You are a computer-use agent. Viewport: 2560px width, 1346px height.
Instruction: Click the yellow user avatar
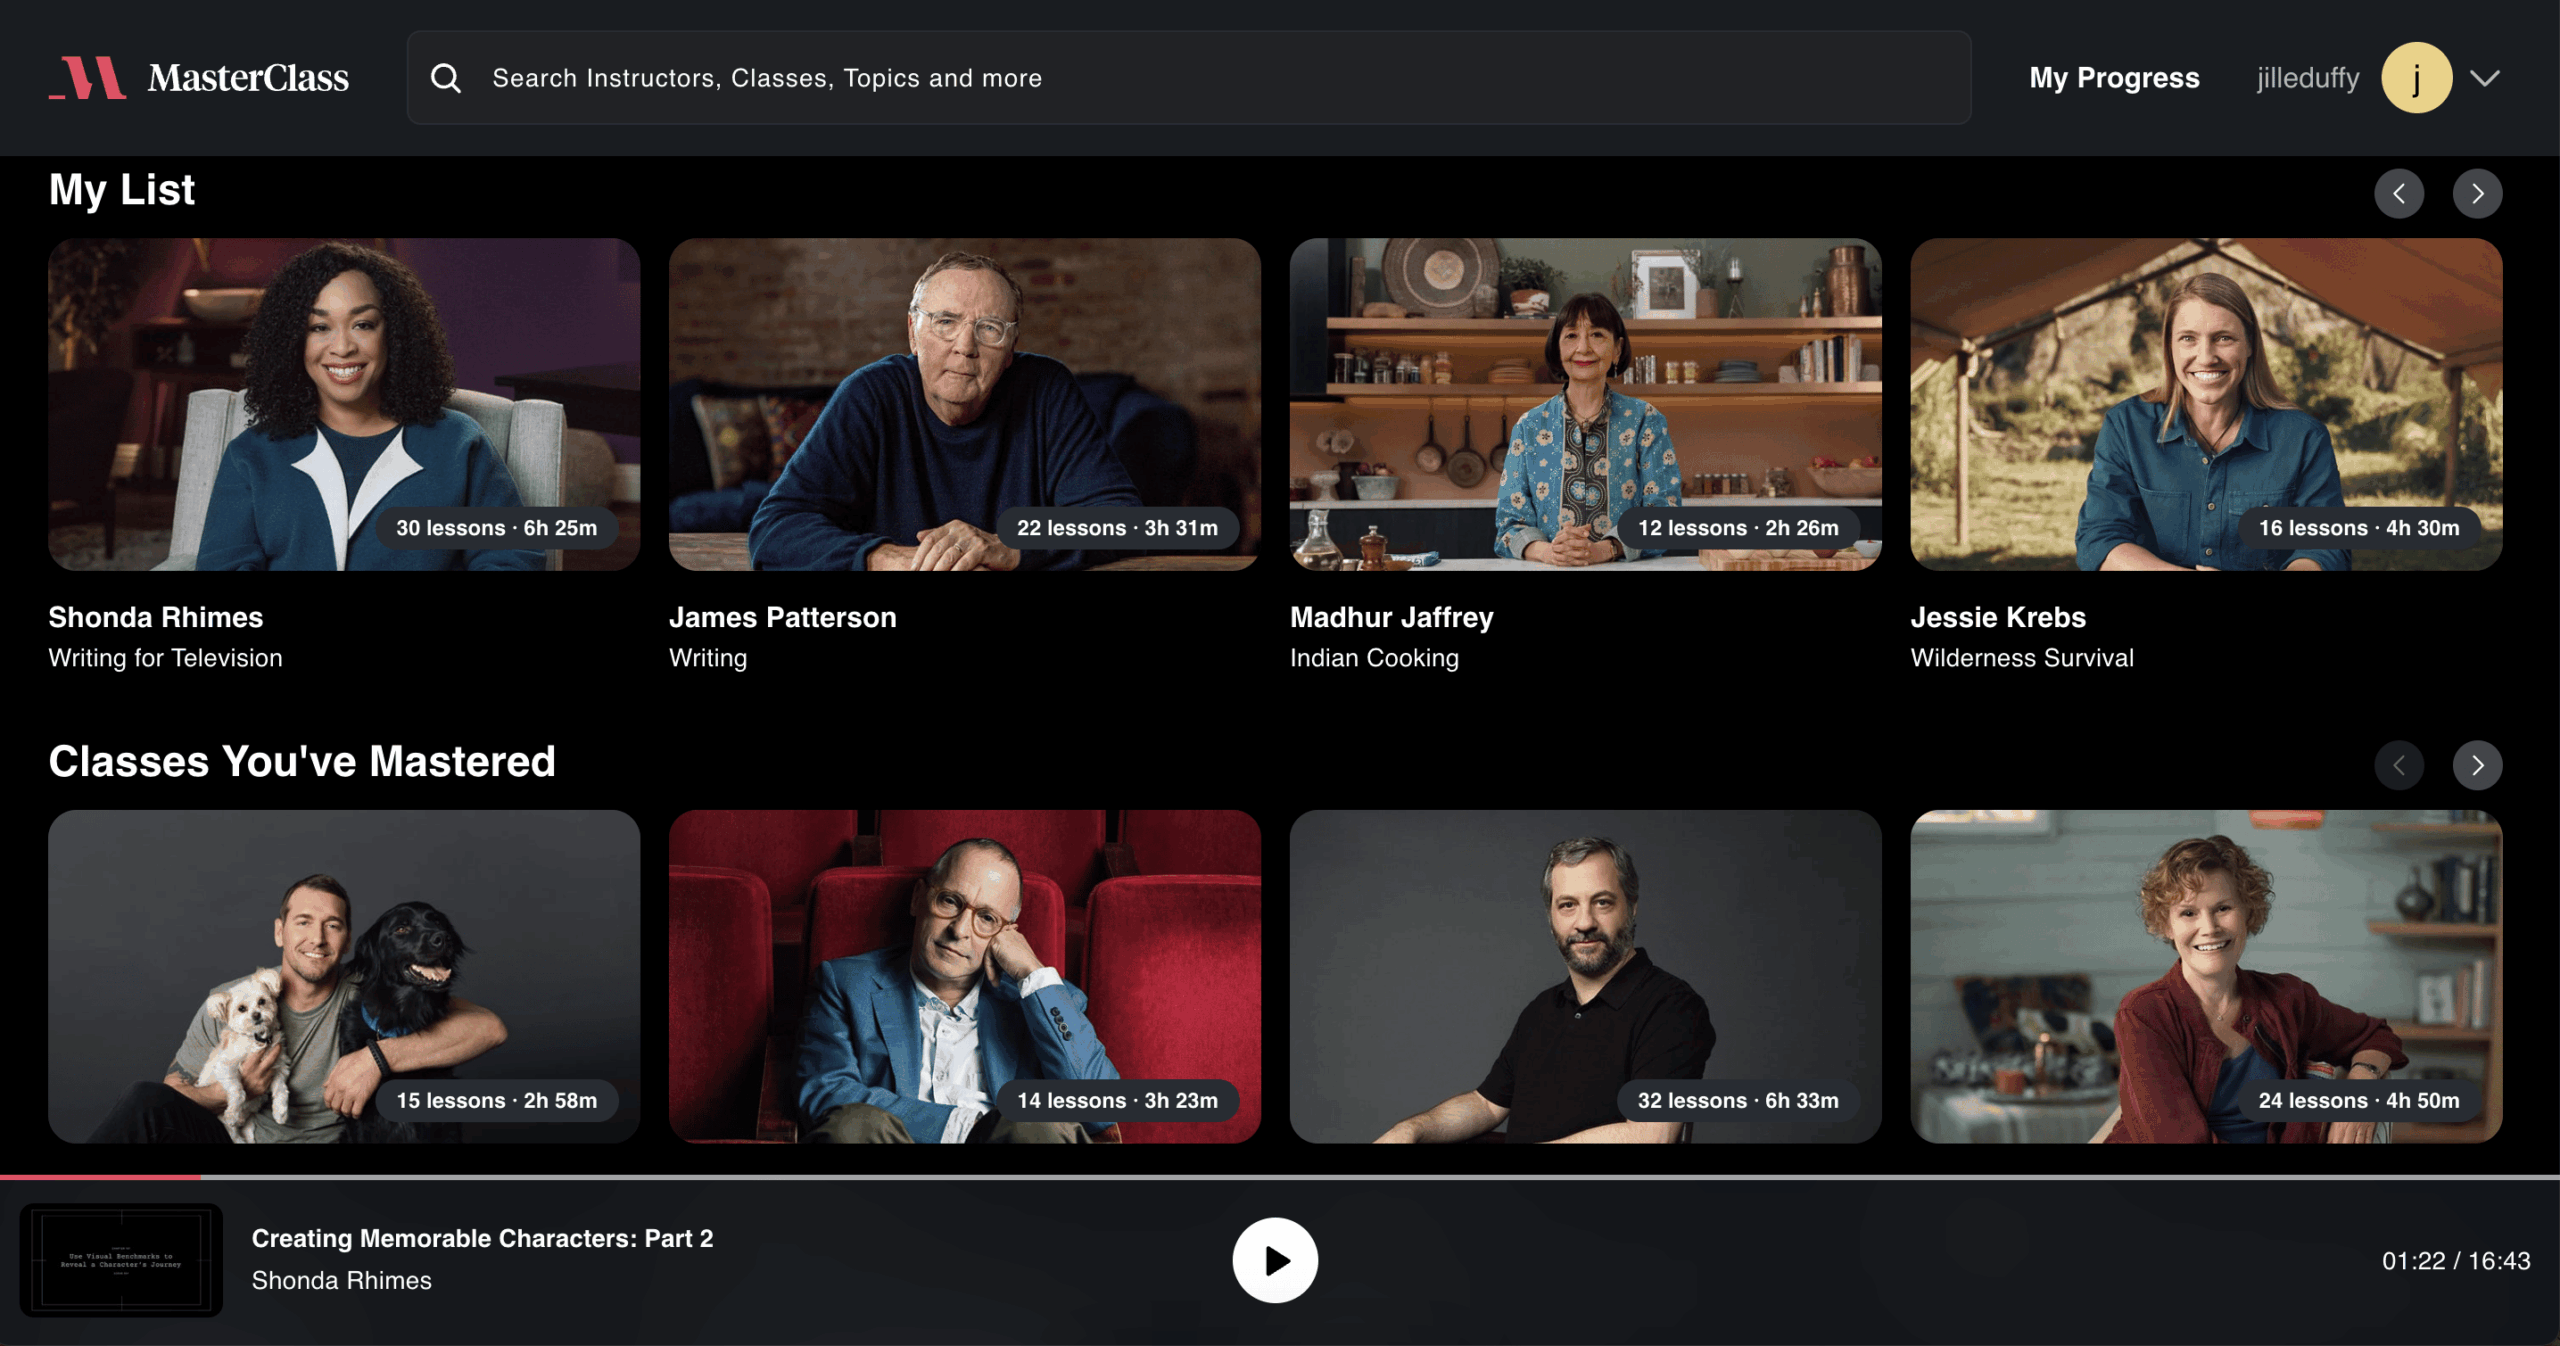tap(2416, 78)
